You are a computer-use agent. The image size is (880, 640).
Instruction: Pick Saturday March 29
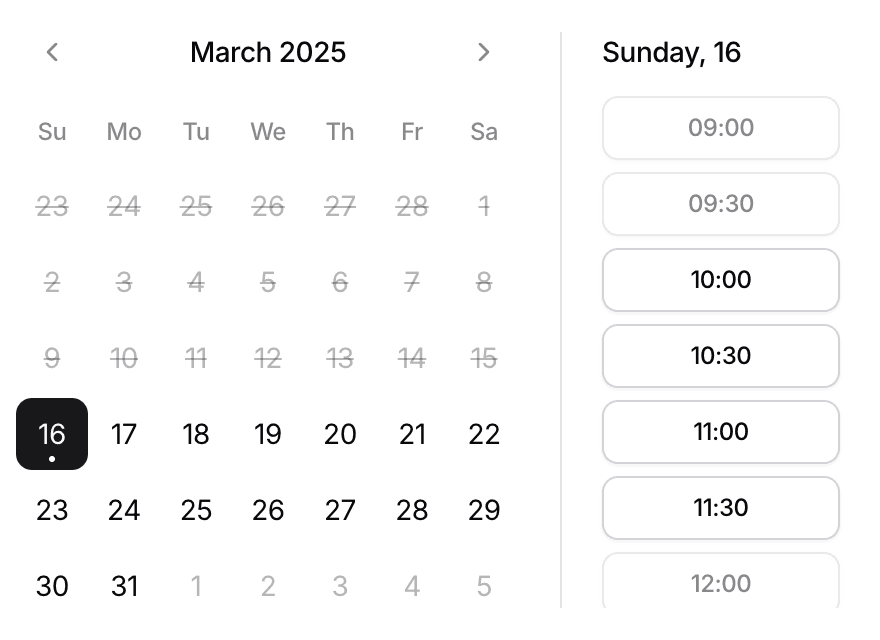point(484,510)
